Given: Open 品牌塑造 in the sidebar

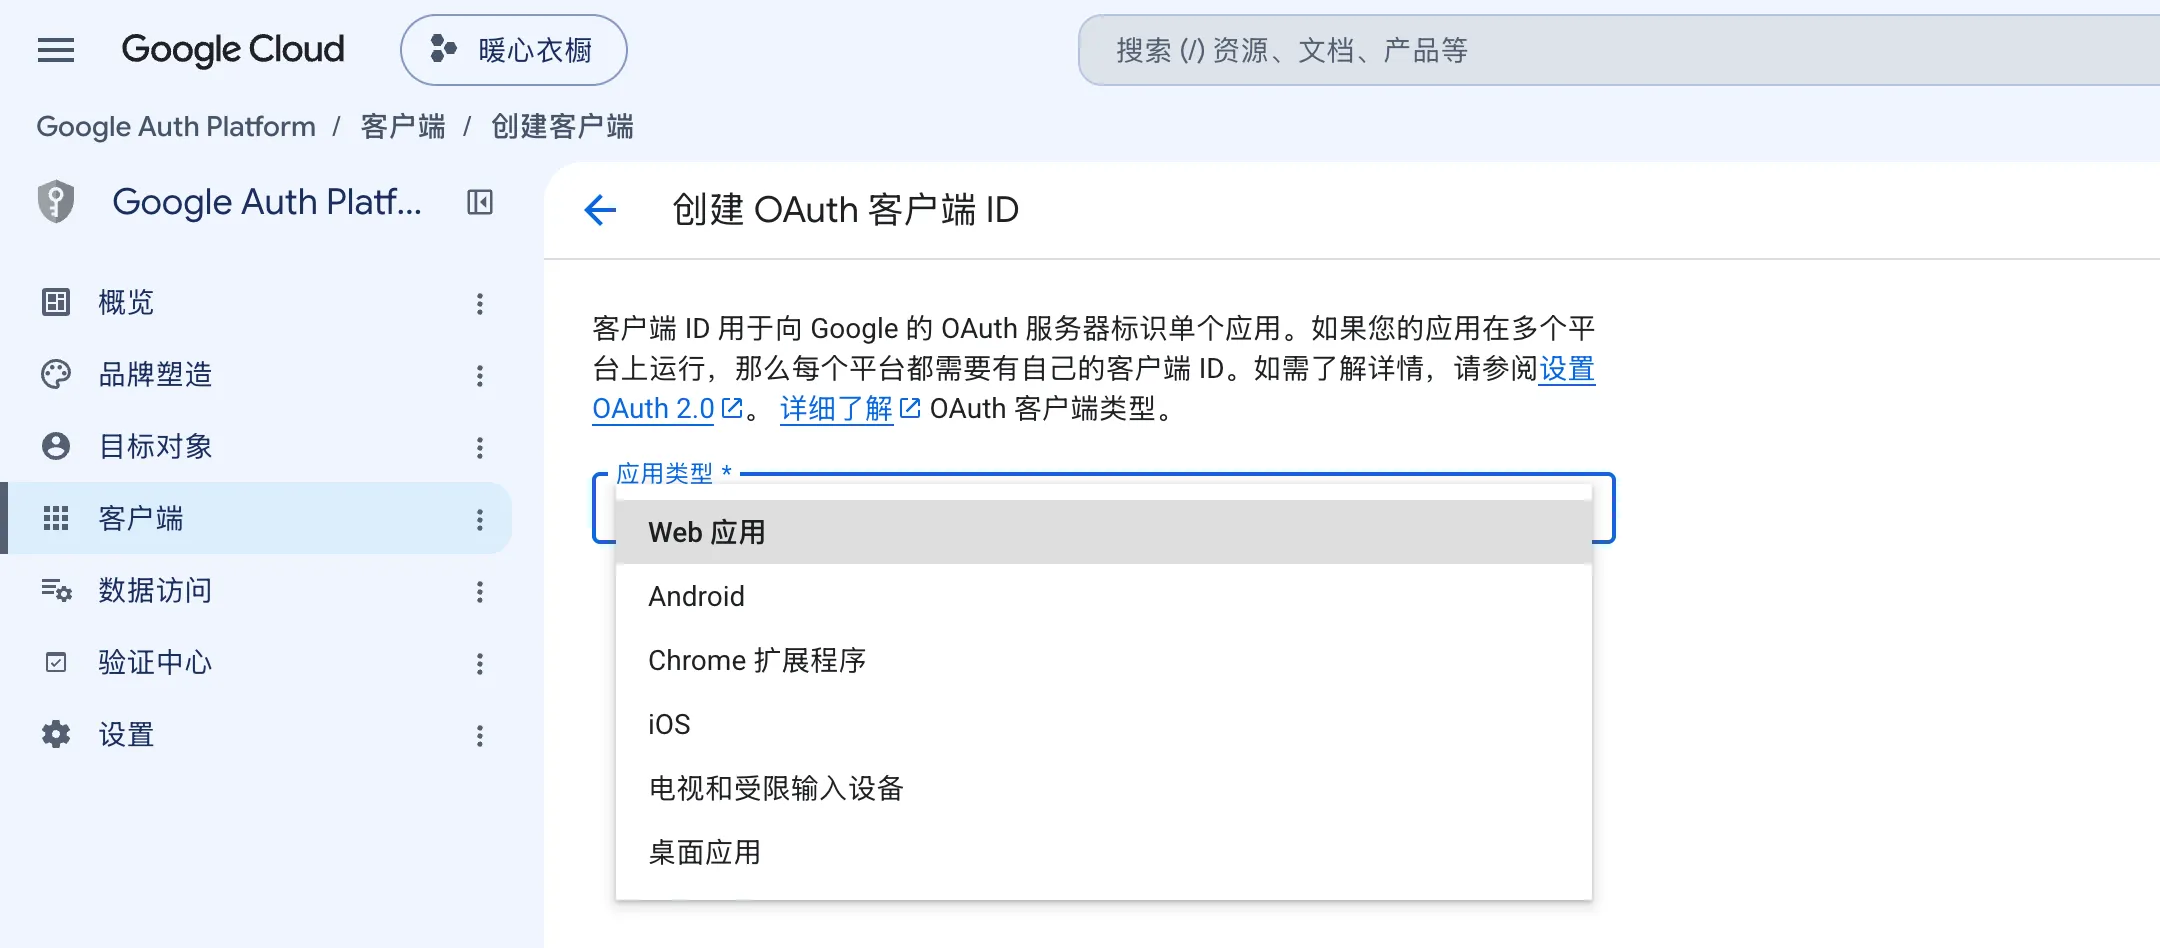Looking at the screenshot, I should point(256,374).
